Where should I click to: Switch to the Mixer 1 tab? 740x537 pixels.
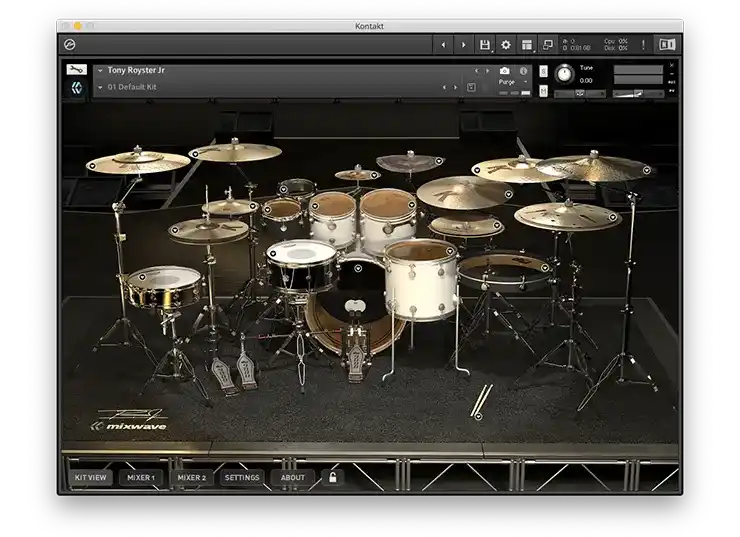pyautogui.click(x=141, y=477)
